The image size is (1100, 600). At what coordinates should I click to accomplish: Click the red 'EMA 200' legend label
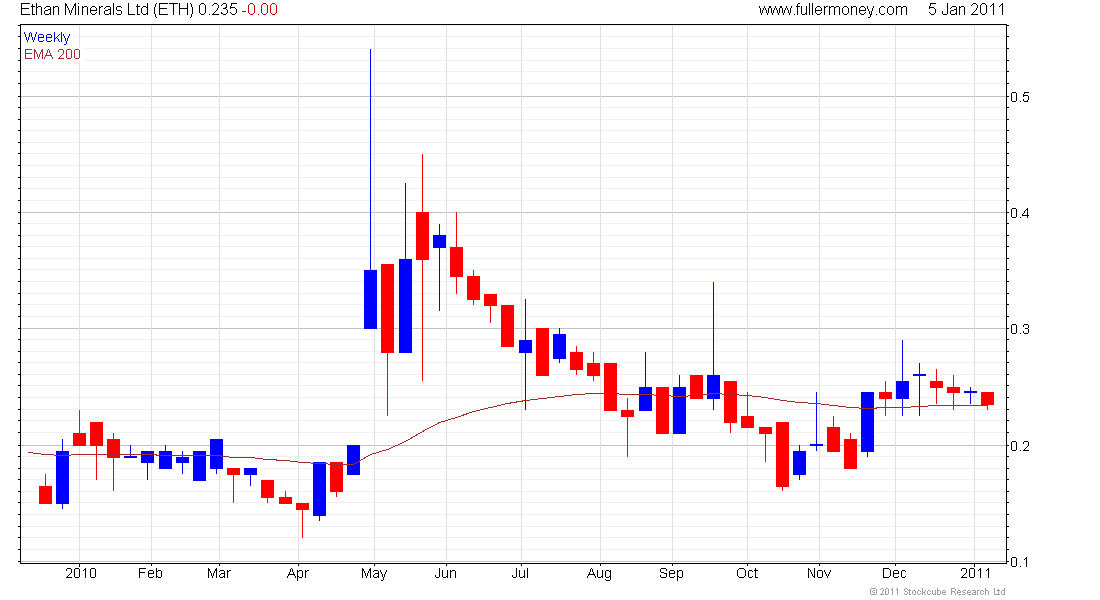point(52,54)
